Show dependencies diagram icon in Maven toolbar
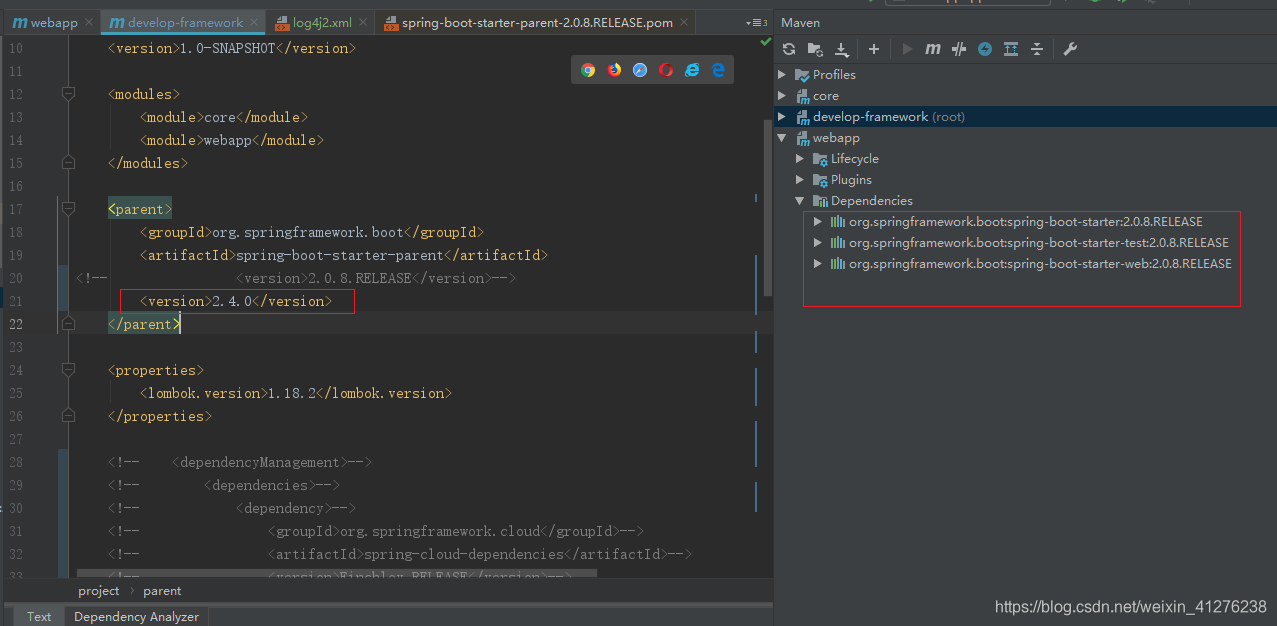 pos(1011,49)
